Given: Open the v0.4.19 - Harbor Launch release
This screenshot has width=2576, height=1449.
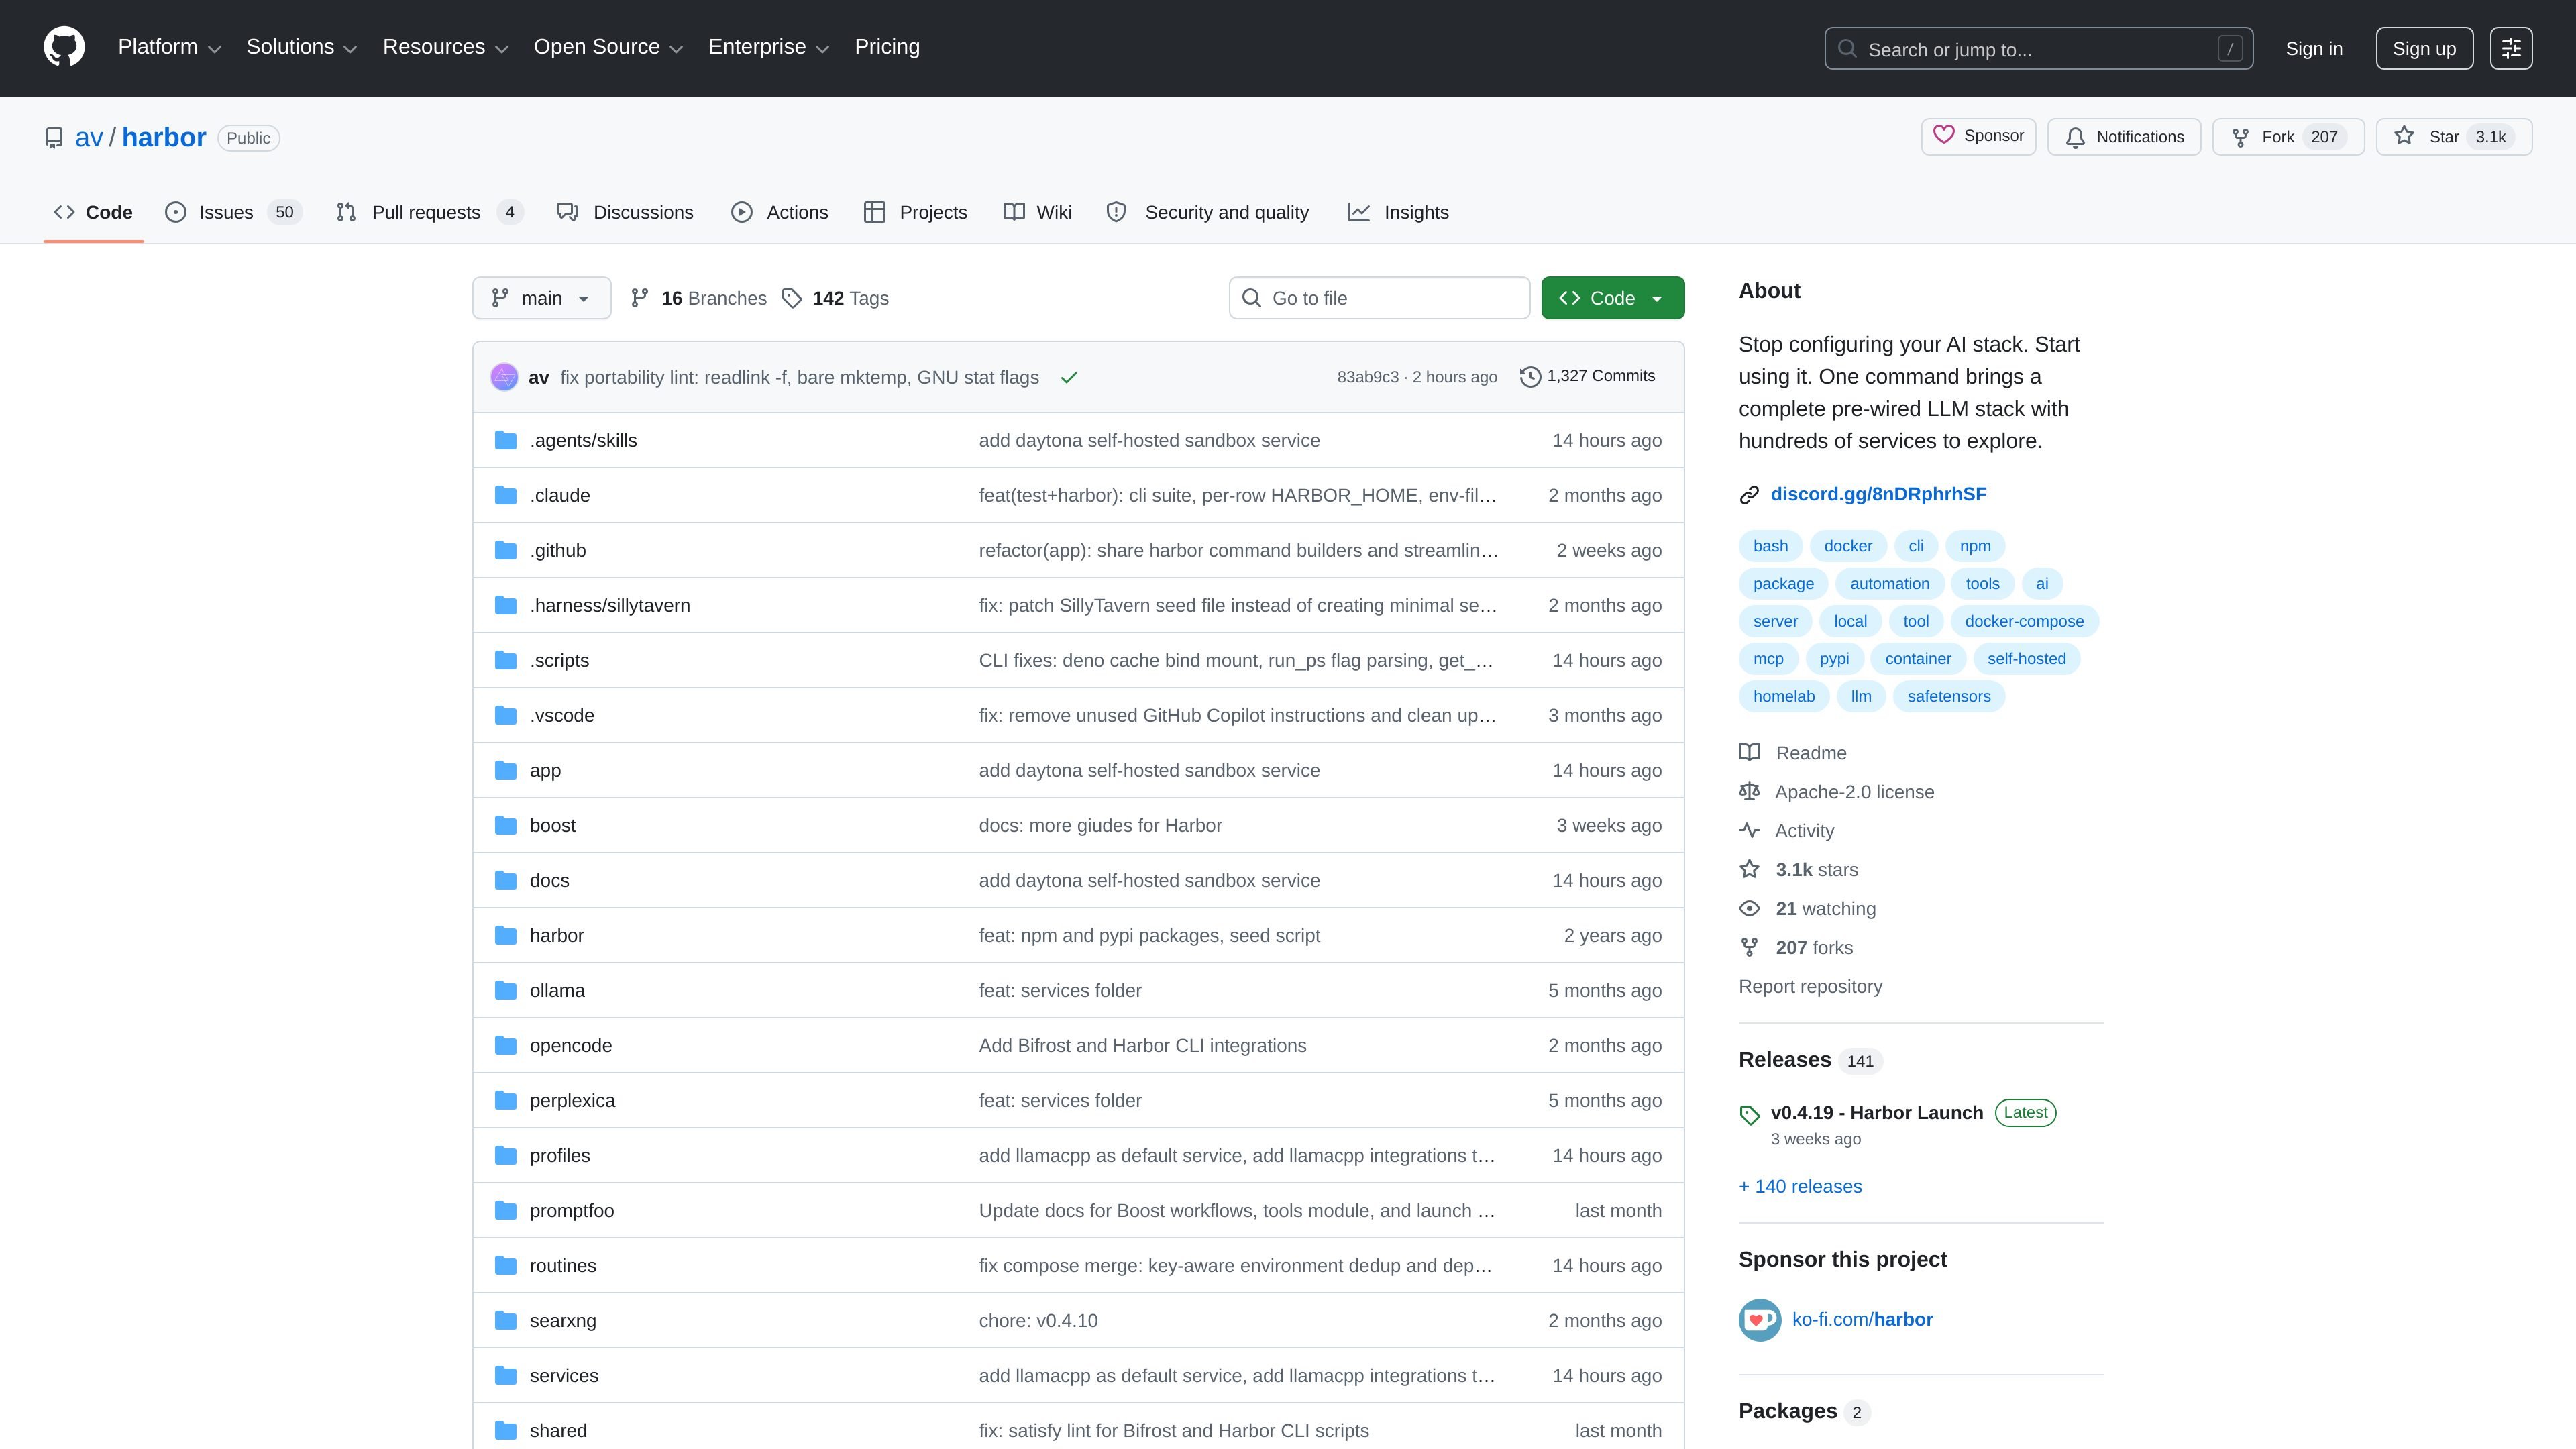Looking at the screenshot, I should click(1876, 1112).
